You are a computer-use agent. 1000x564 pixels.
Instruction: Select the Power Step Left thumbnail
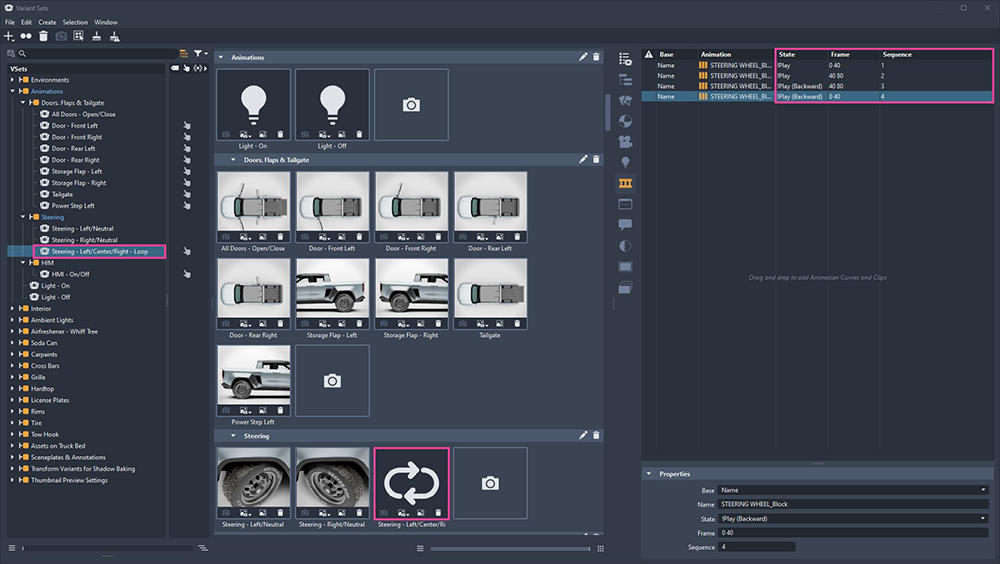coord(253,380)
